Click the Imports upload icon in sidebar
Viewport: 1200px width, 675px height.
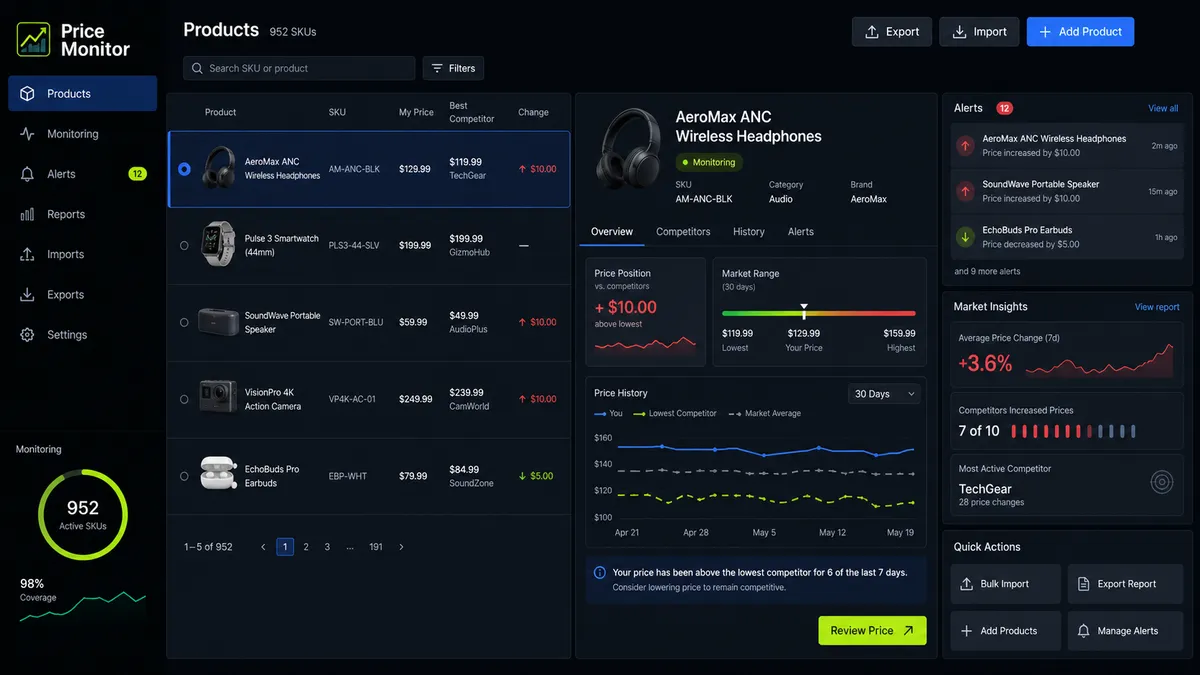27,254
